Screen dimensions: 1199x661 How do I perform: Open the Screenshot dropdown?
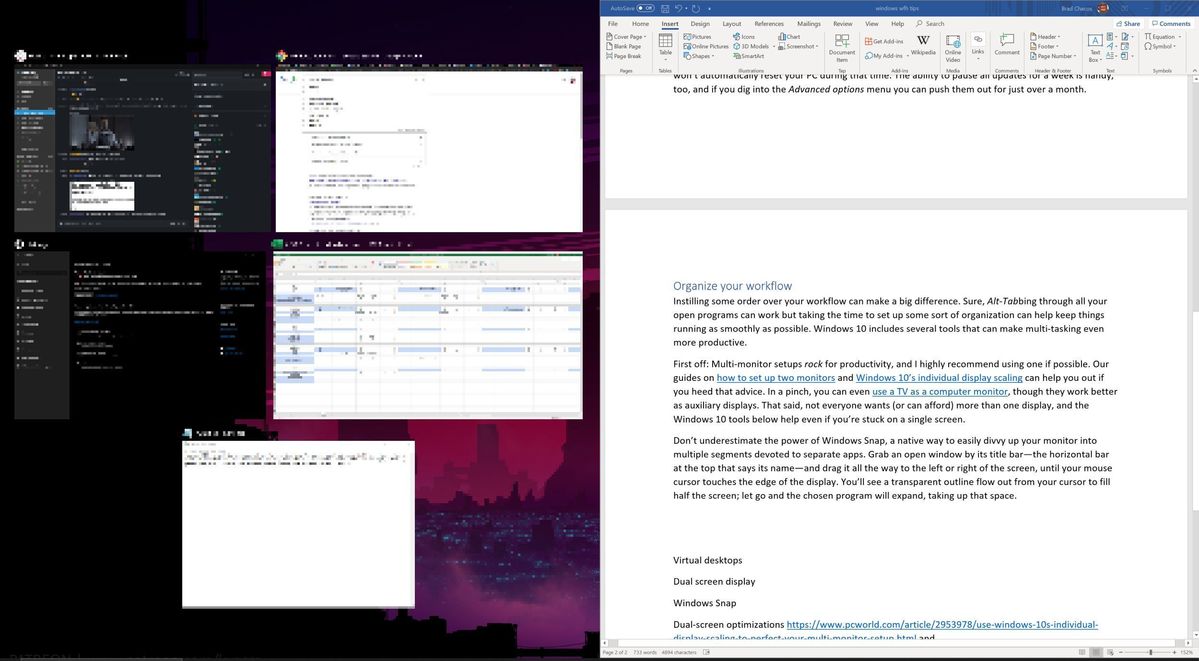click(798, 47)
